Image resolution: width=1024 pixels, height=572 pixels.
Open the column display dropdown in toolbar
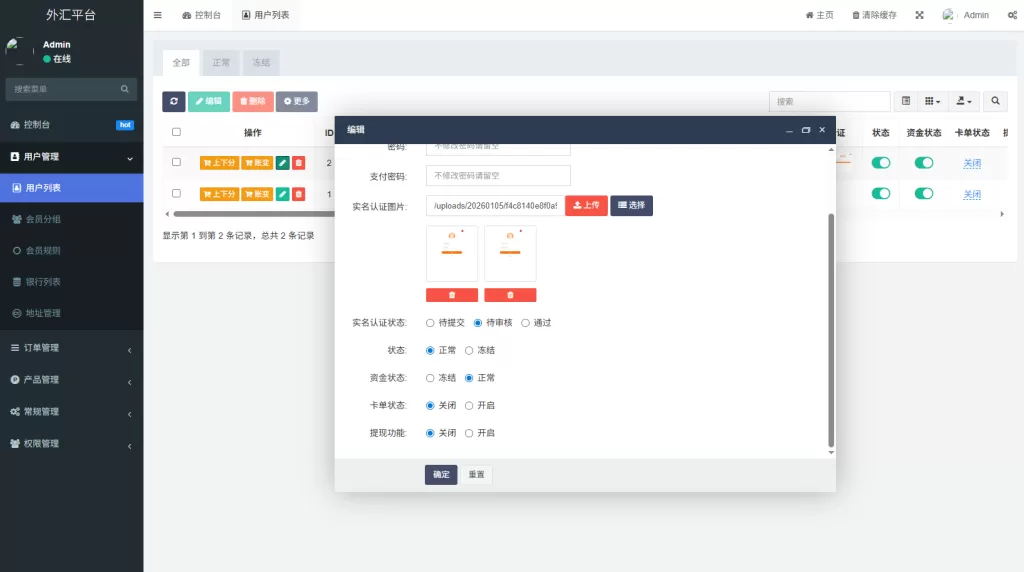[x=932, y=101]
